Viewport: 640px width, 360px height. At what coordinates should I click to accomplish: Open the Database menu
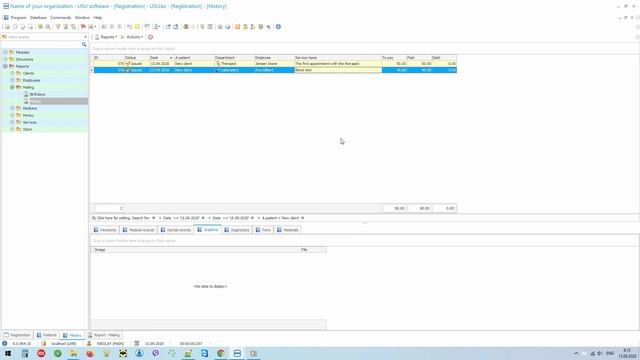pos(38,18)
